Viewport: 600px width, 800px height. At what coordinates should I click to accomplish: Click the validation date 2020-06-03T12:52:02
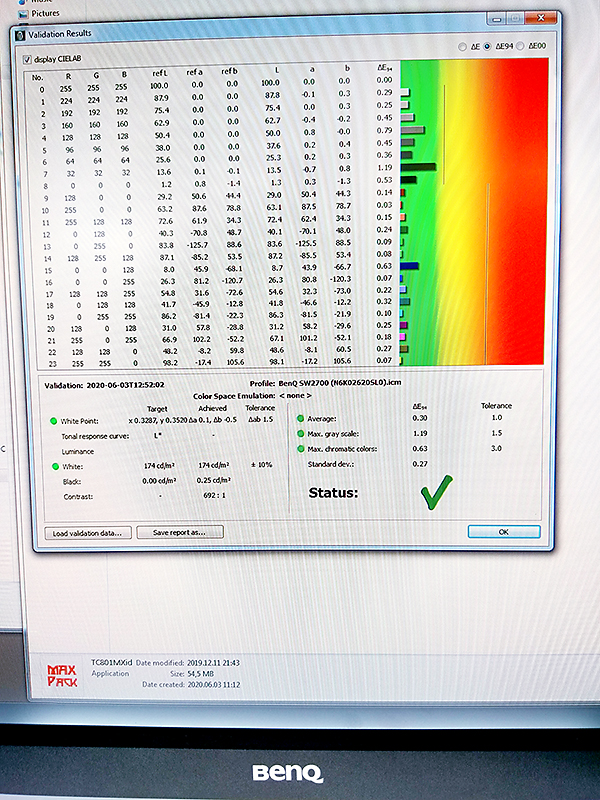click(126, 385)
